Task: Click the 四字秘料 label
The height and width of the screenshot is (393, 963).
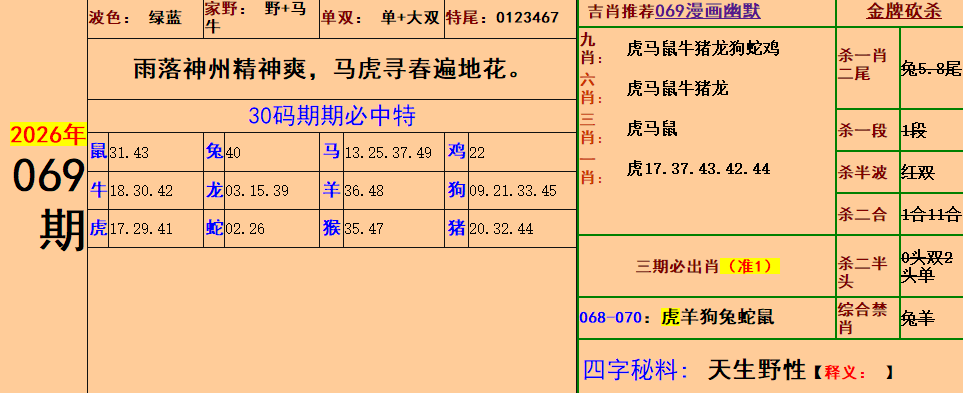Action: tap(635, 370)
